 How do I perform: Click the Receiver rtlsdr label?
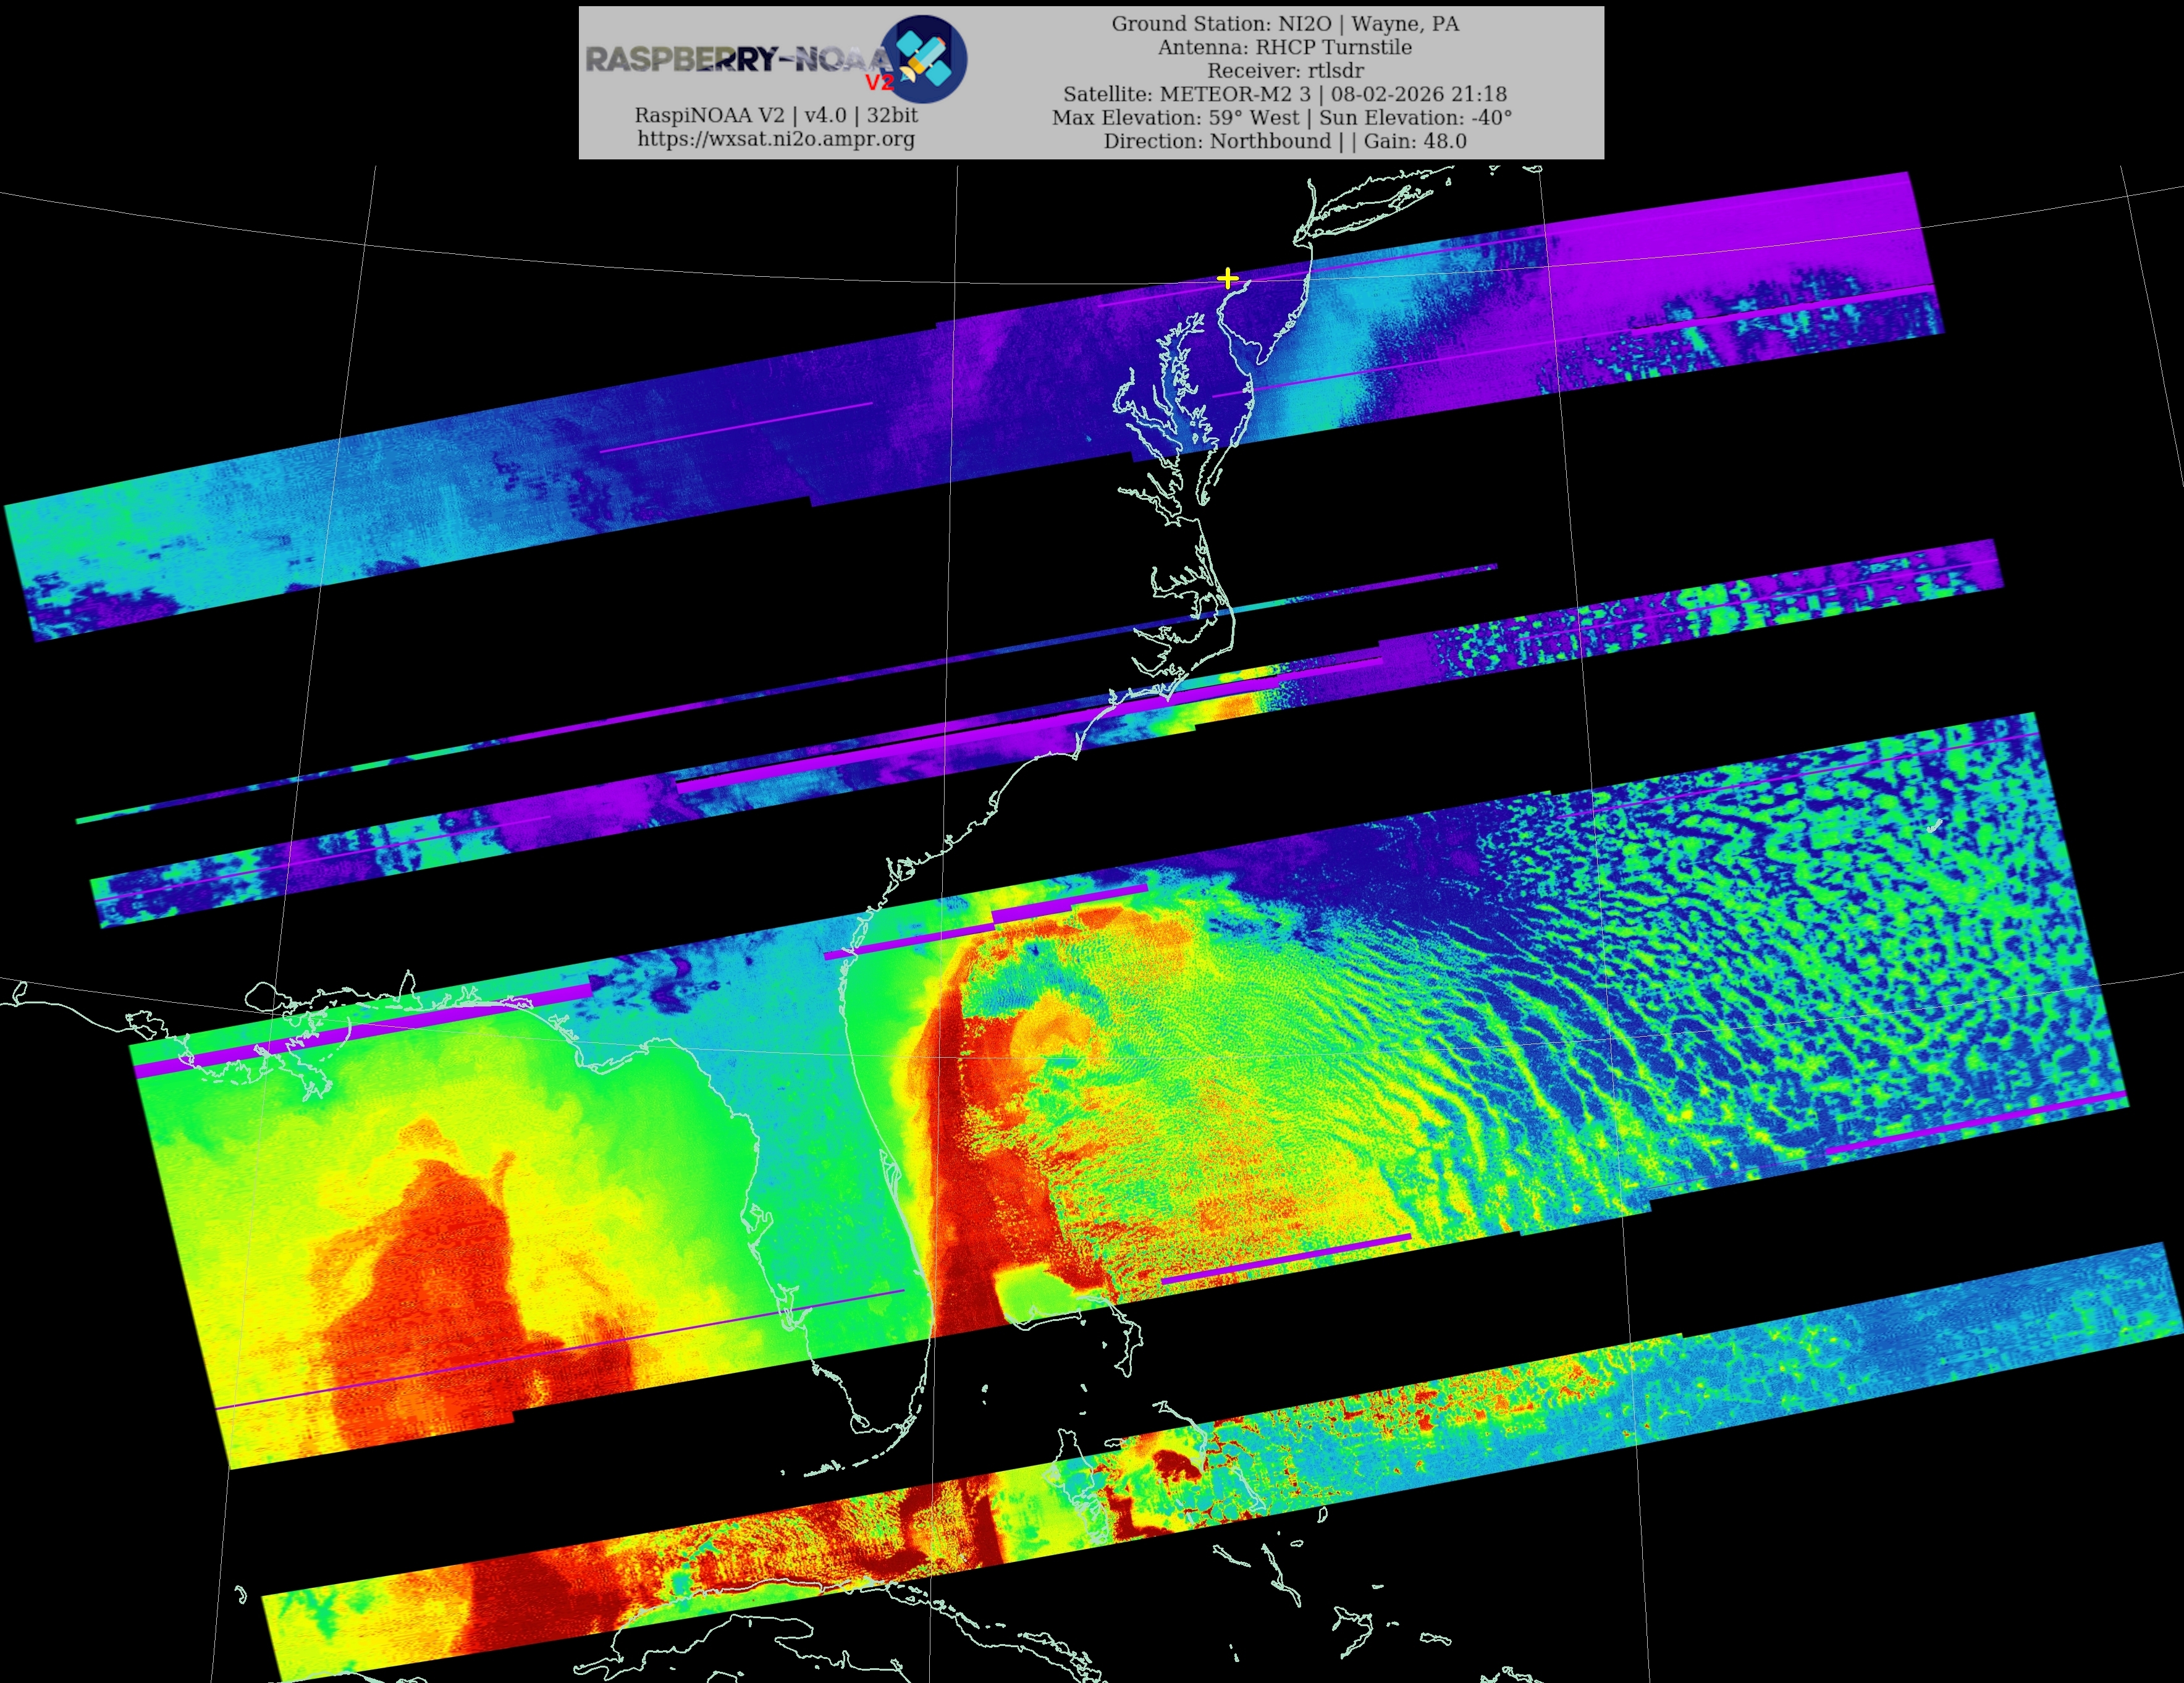coord(1285,70)
